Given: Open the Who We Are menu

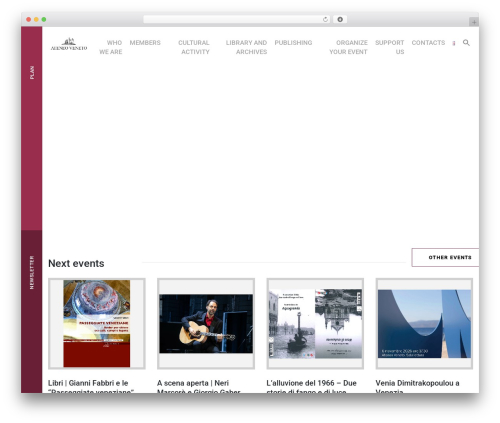Looking at the screenshot, I should tap(111, 47).
